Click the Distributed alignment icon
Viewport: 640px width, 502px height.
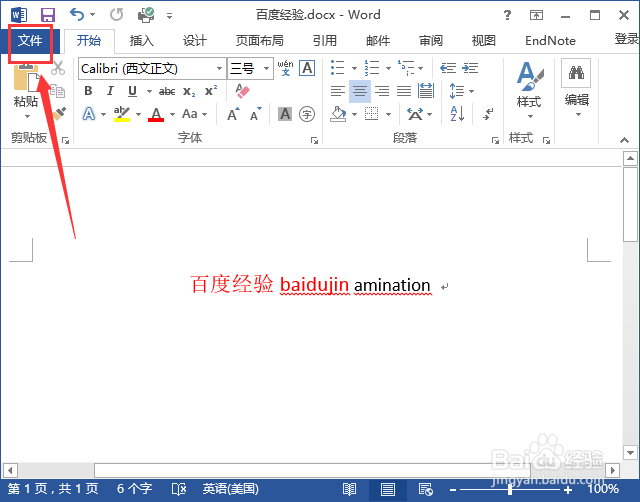pyautogui.click(x=426, y=91)
